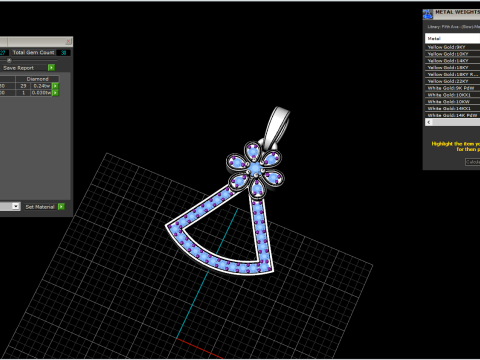Click the green arrow next to Save Report
480x360 pixels.
pos(51,68)
